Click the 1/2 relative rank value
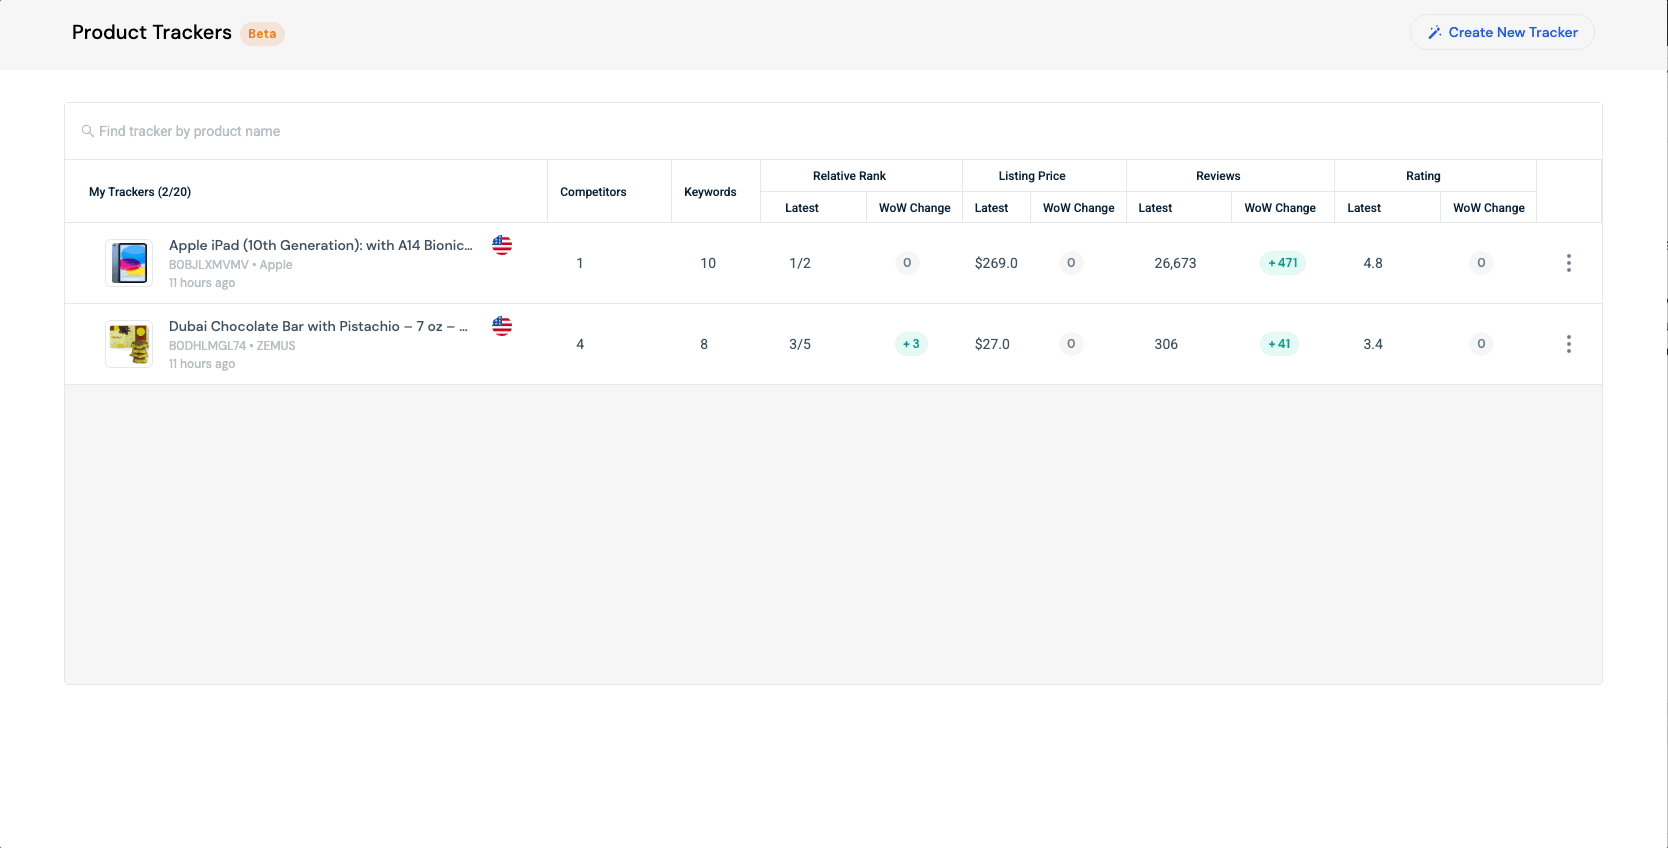The image size is (1668, 848). click(800, 263)
